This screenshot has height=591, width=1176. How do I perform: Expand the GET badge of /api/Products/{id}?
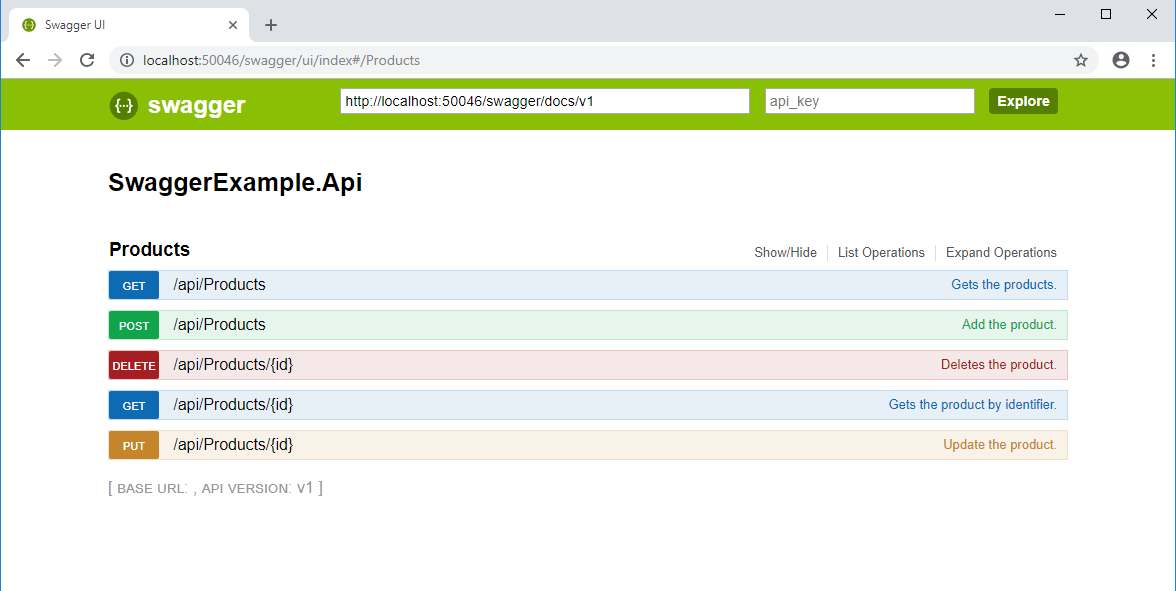[x=134, y=405]
